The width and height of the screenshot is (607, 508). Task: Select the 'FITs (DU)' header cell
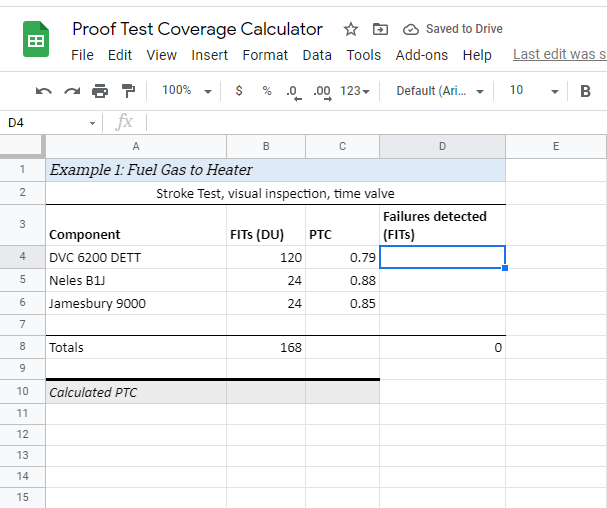click(x=266, y=225)
